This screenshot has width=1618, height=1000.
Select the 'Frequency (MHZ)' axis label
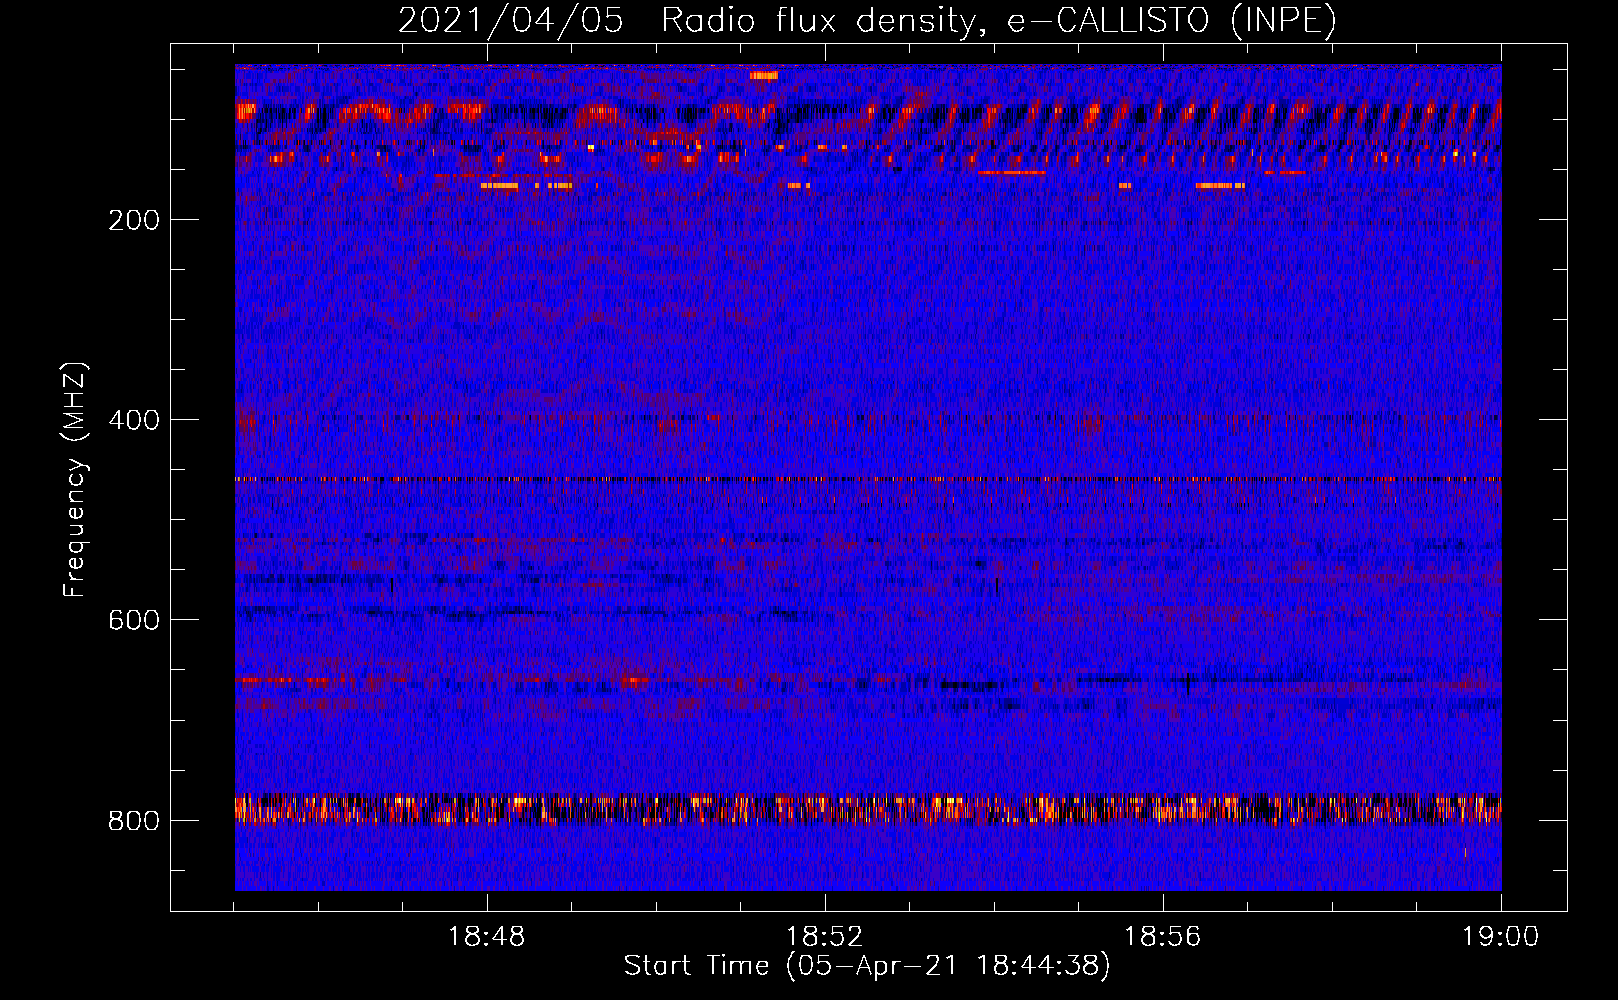point(74,479)
